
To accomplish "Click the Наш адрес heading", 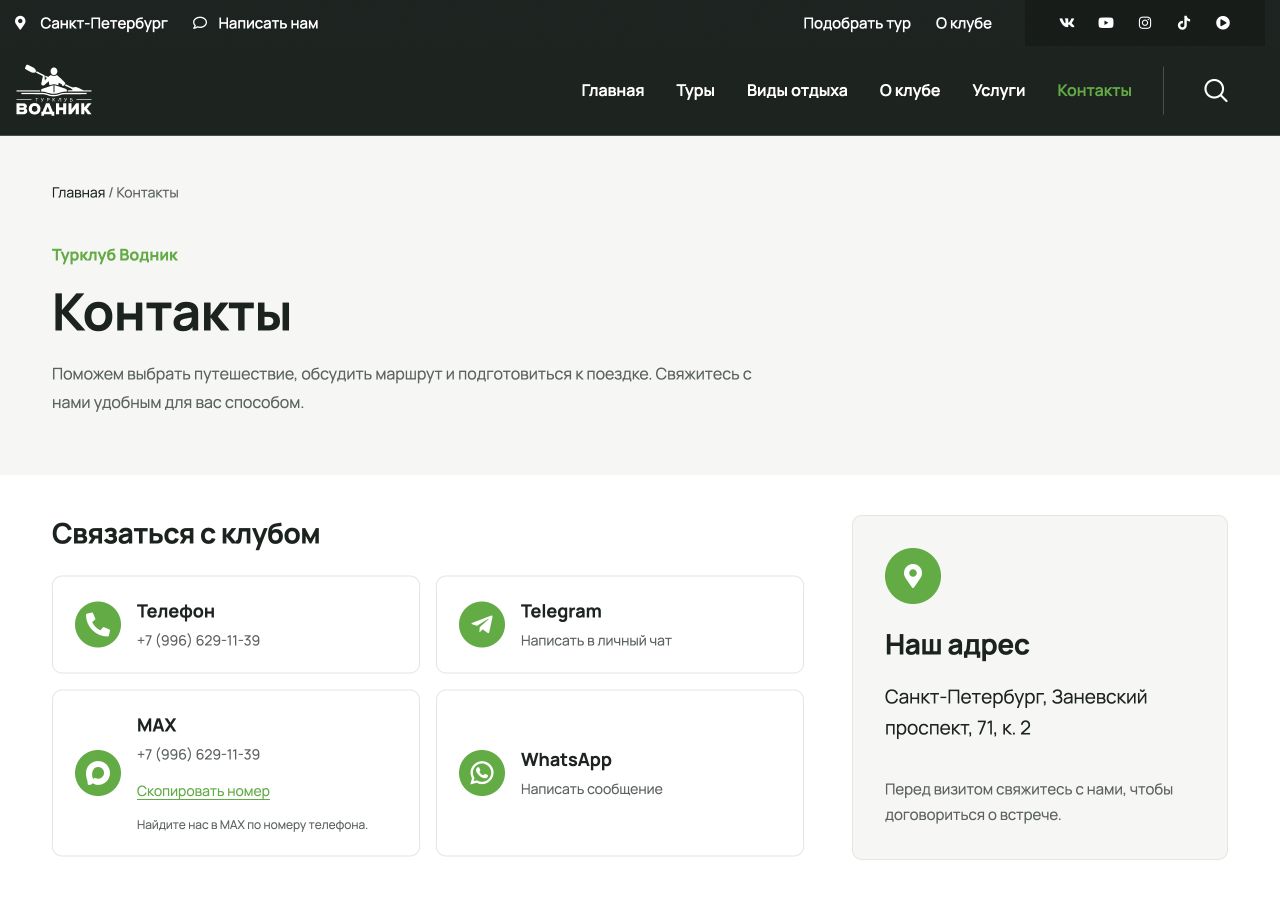I will (x=957, y=645).
